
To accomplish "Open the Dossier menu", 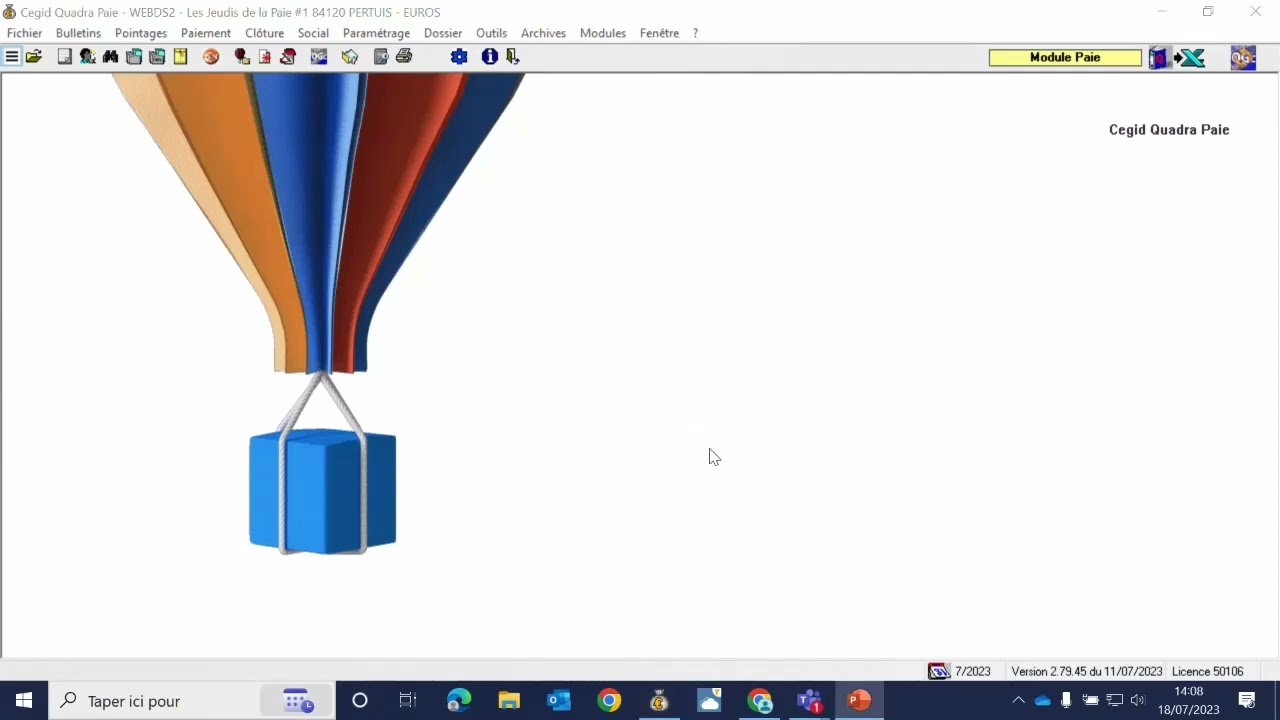I will (x=443, y=33).
